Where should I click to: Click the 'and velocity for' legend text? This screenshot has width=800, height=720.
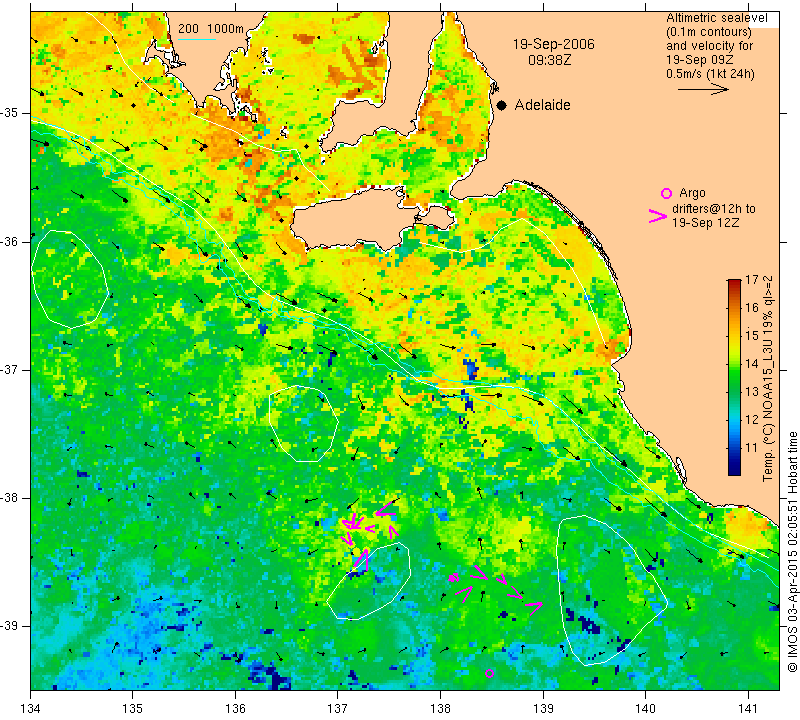(710, 46)
